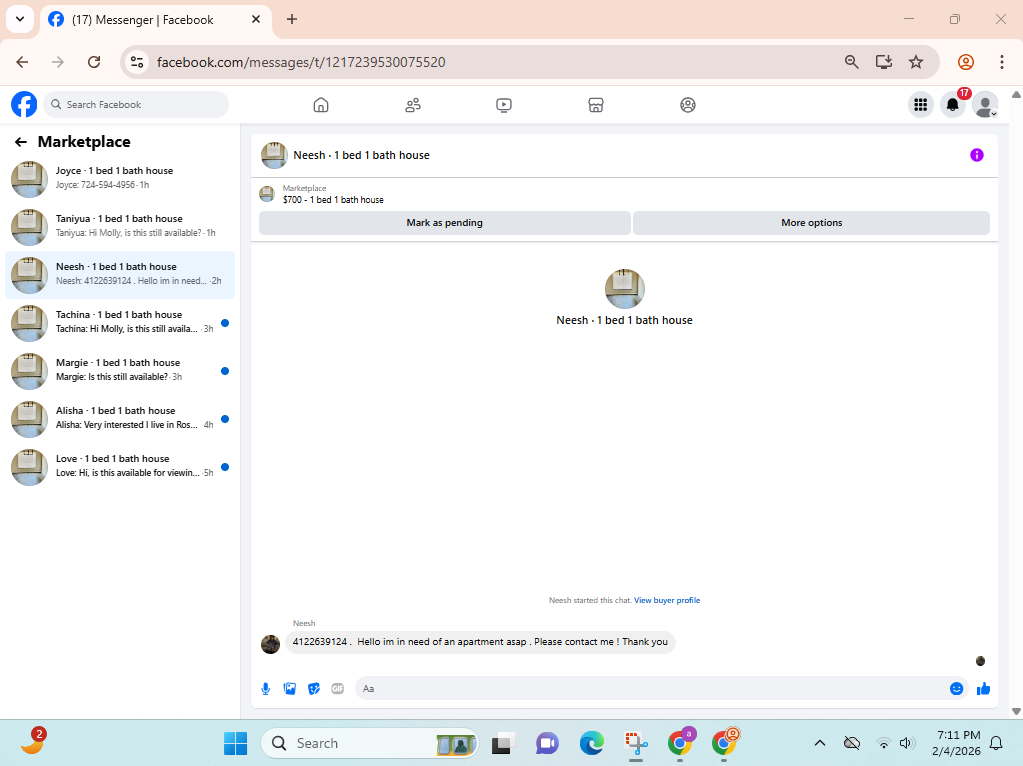Viewport: 1023px width, 766px height.
Task: Open the Joyce conversation
Action: click(120, 179)
